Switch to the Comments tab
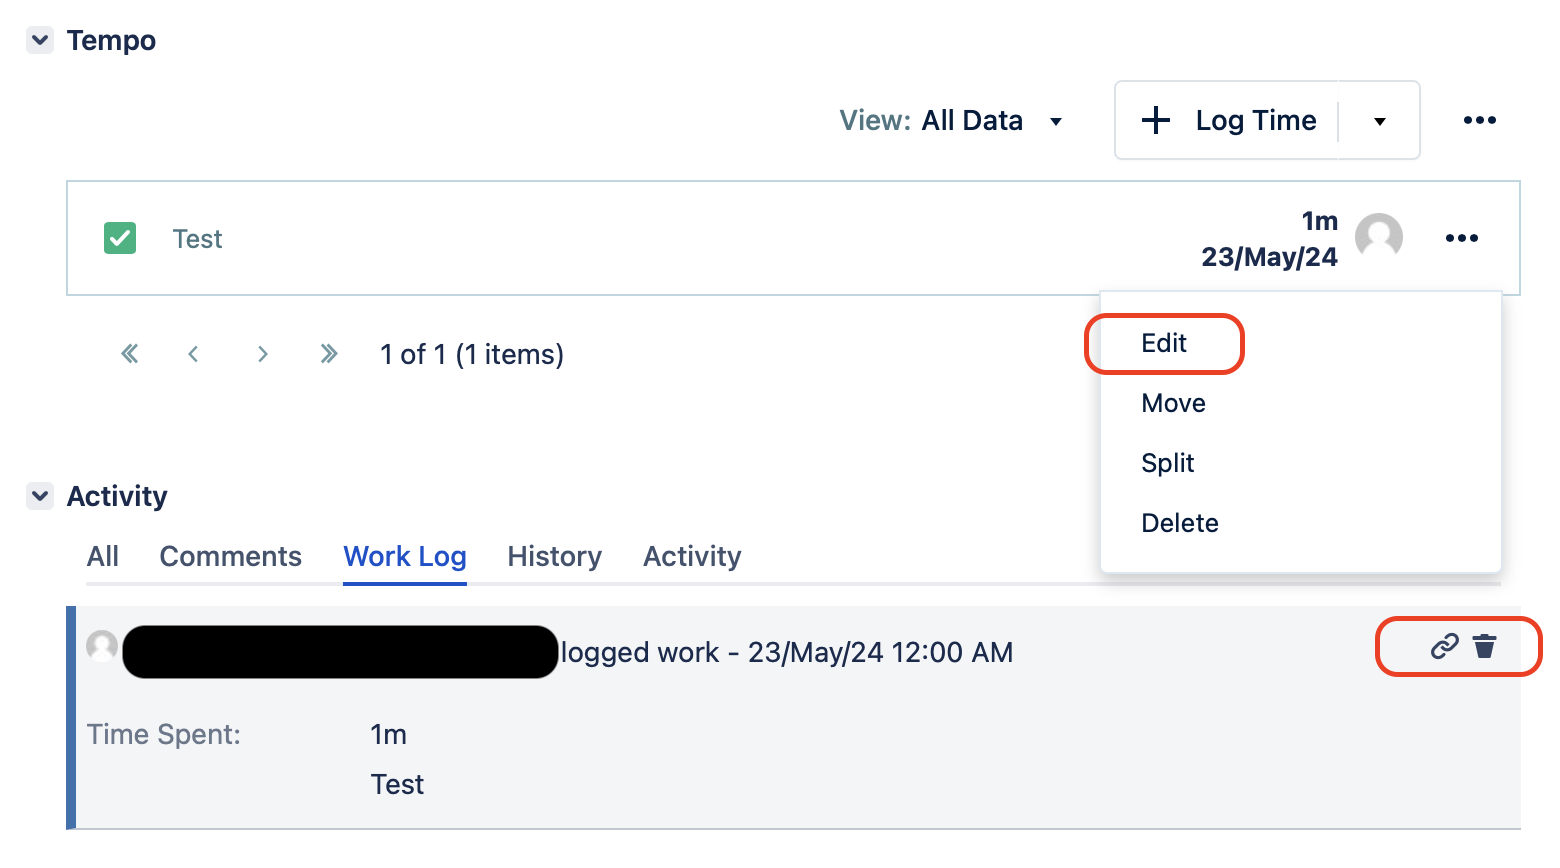Image resolution: width=1560 pixels, height=868 pixels. (230, 556)
